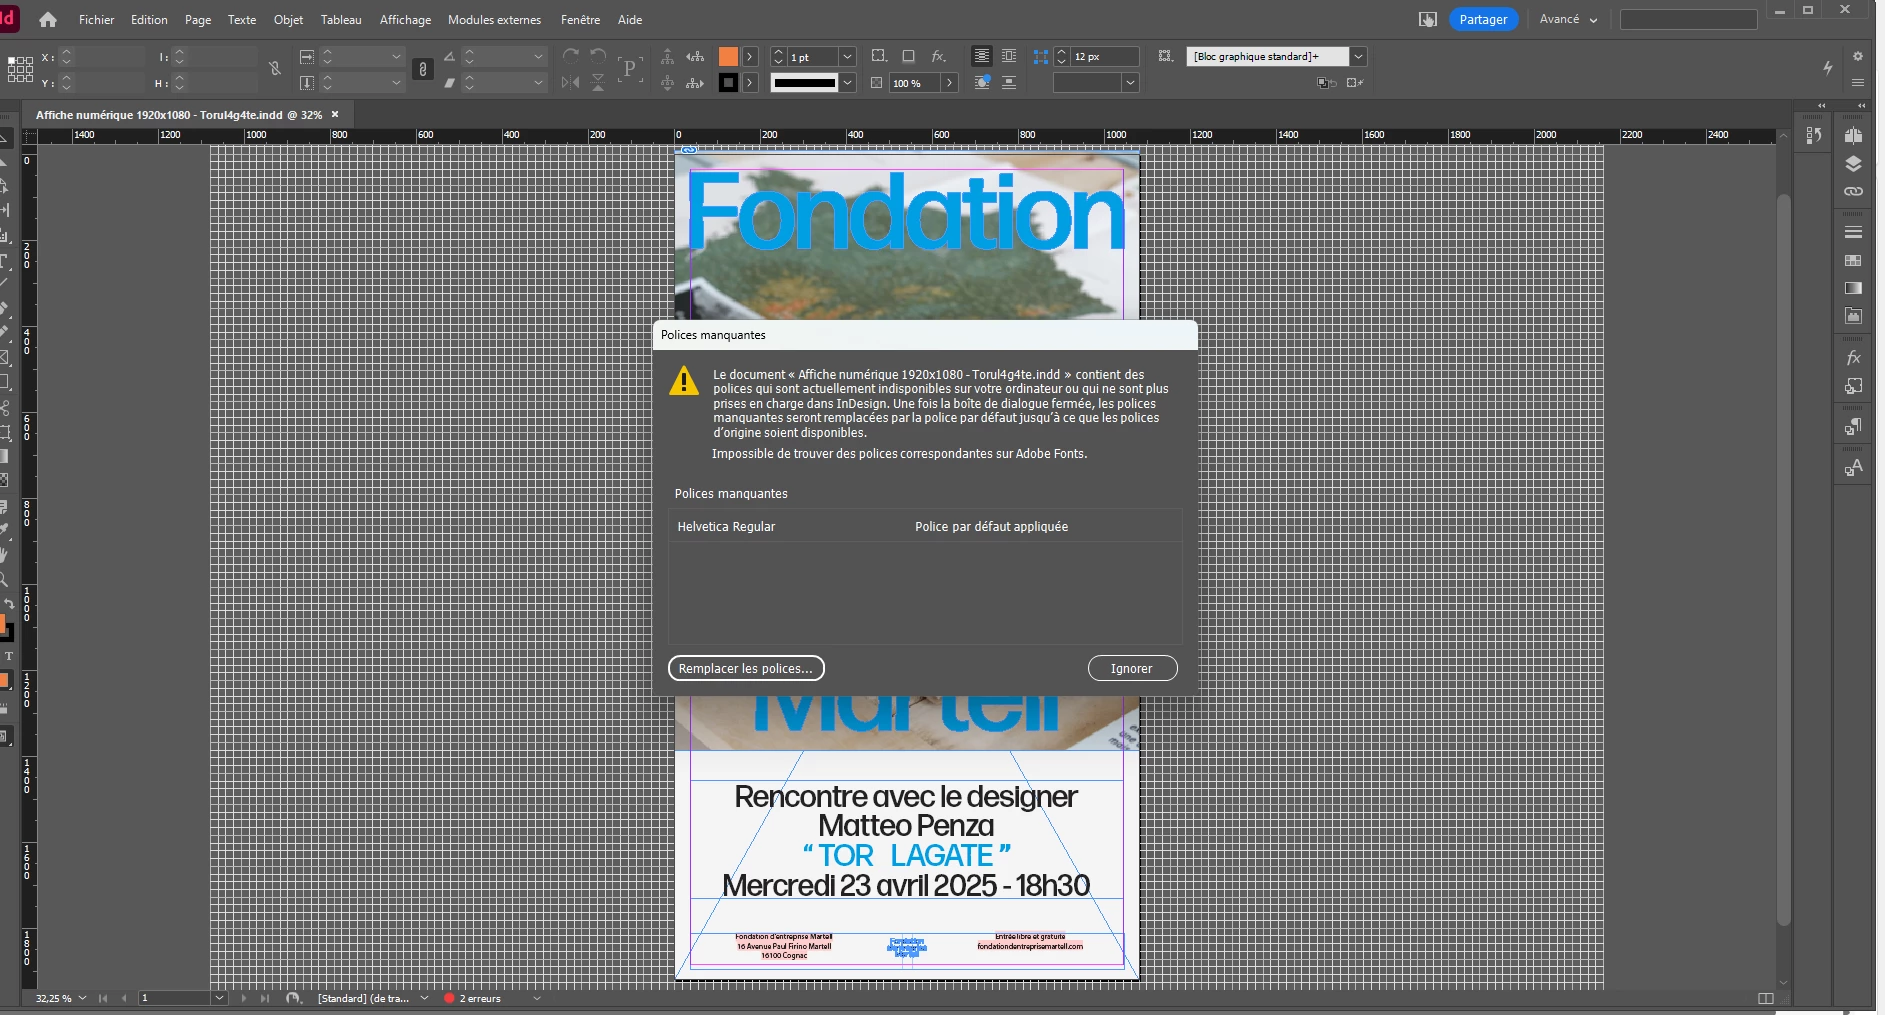The width and height of the screenshot is (1885, 1015).
Task: Open the Edition menu
Action: click(x=149, y=20)
